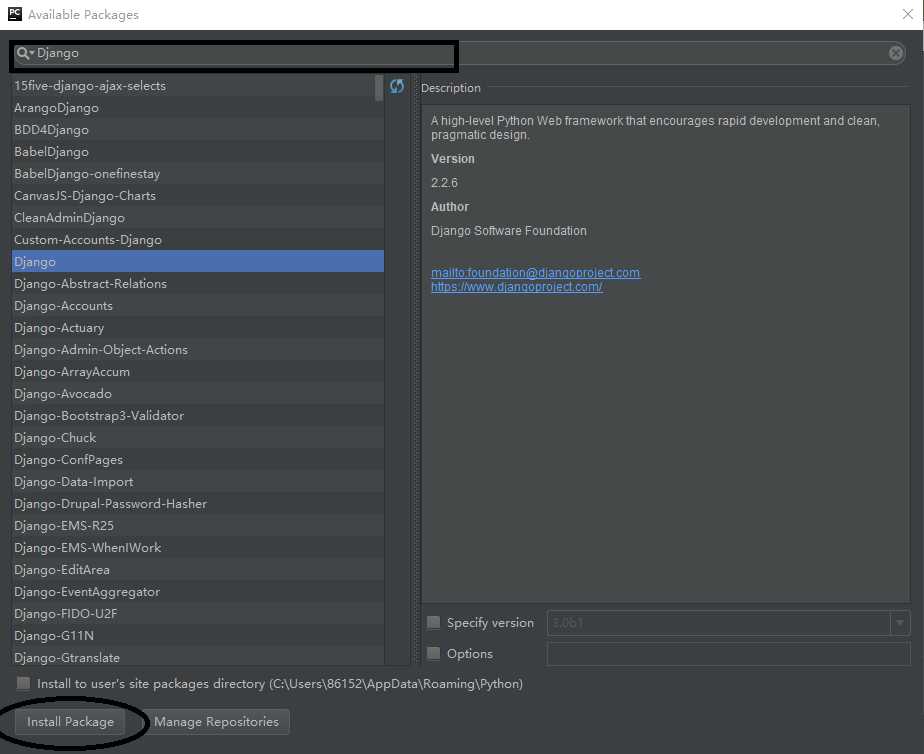Check Install to user's site packages directory

(24, 683)
